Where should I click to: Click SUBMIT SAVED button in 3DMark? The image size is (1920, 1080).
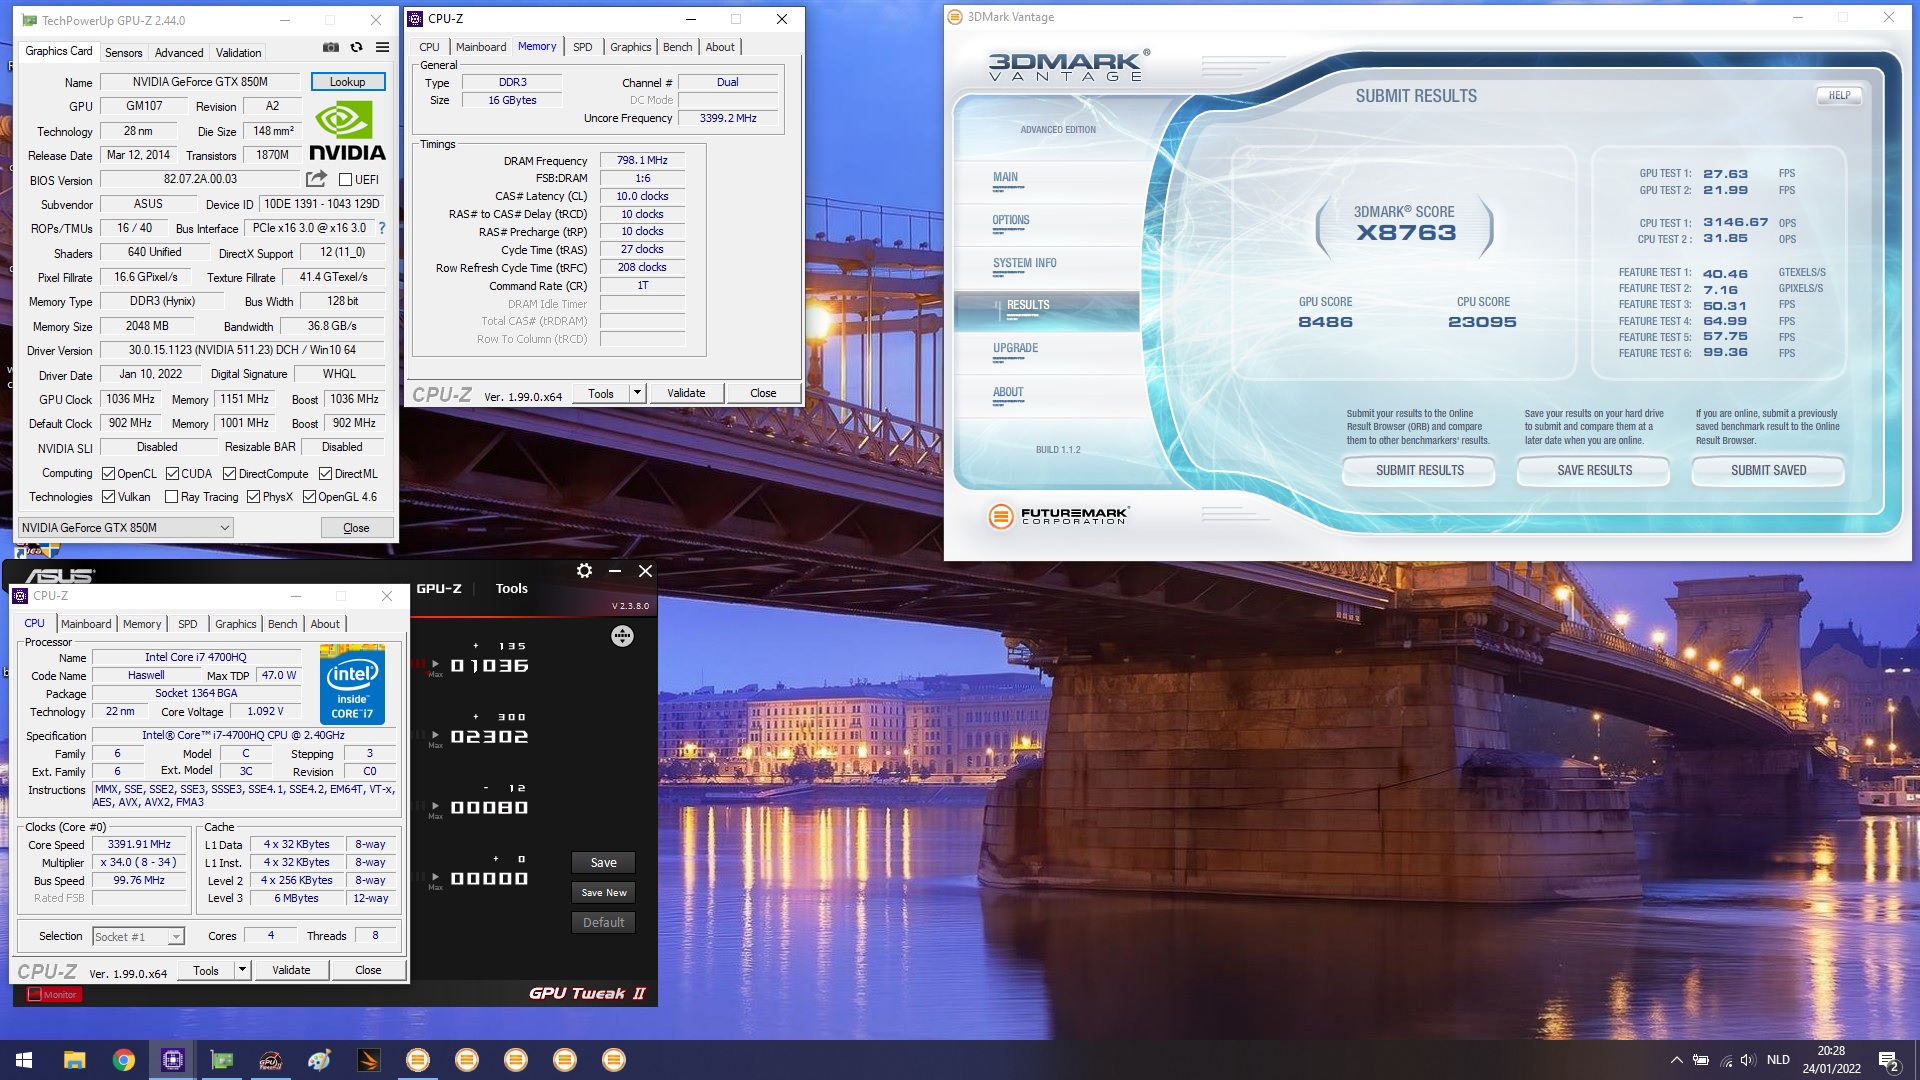click(x=1768, y=471)
